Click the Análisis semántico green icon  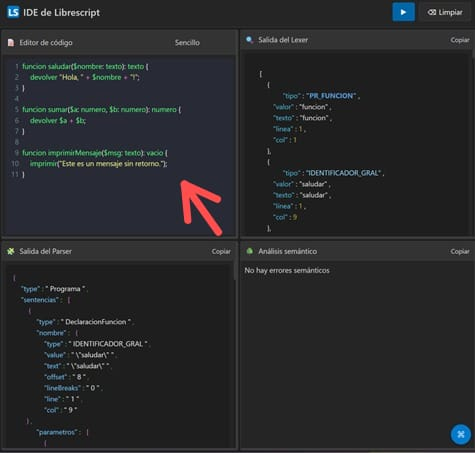(x=250, y=251)
